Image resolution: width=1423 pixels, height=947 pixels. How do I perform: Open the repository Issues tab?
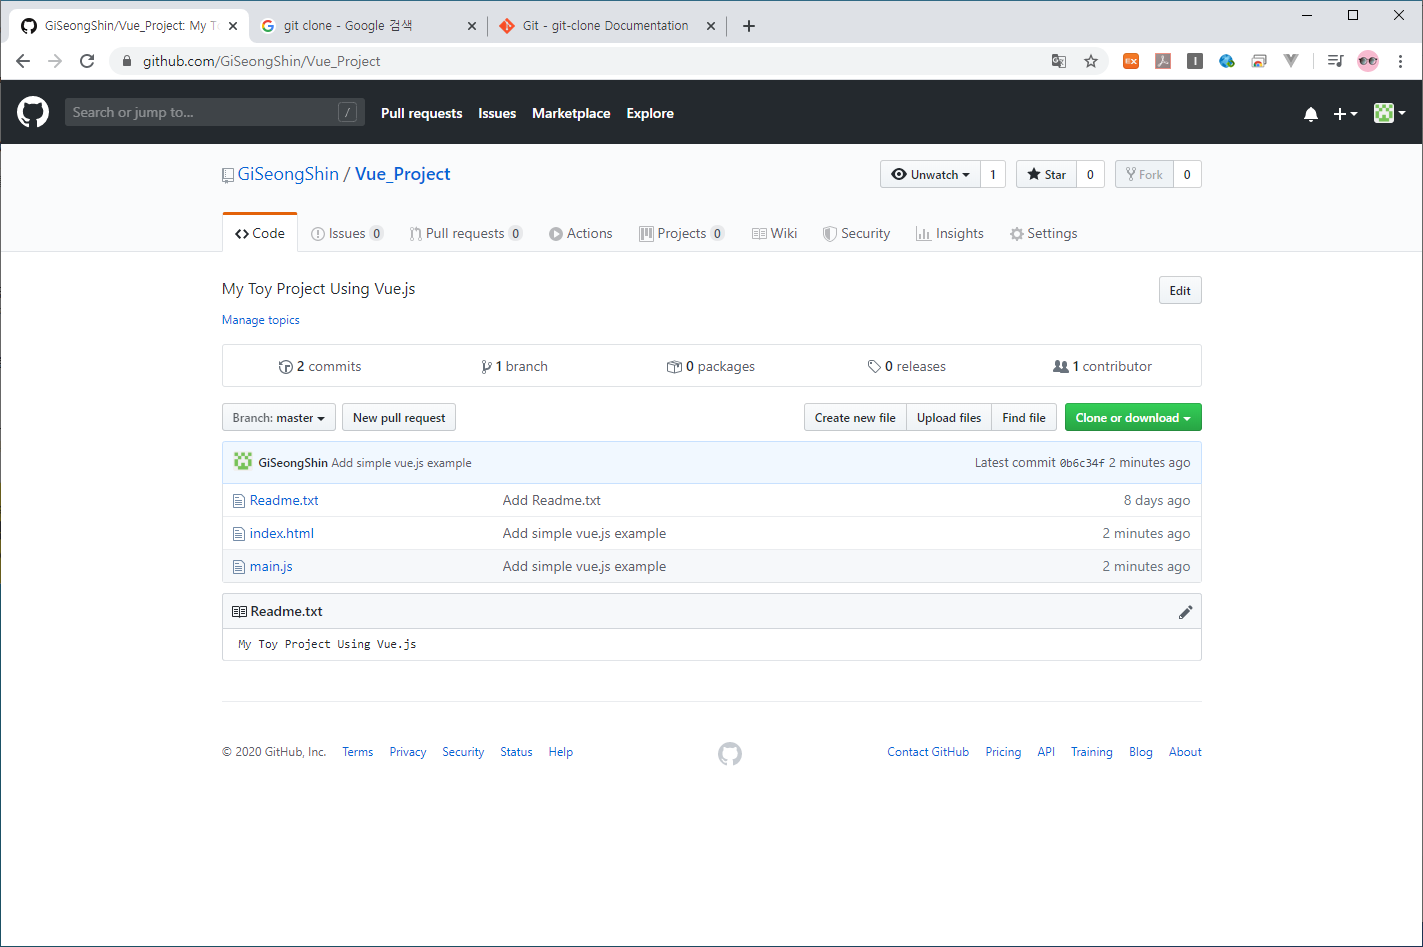pos(347,233)
